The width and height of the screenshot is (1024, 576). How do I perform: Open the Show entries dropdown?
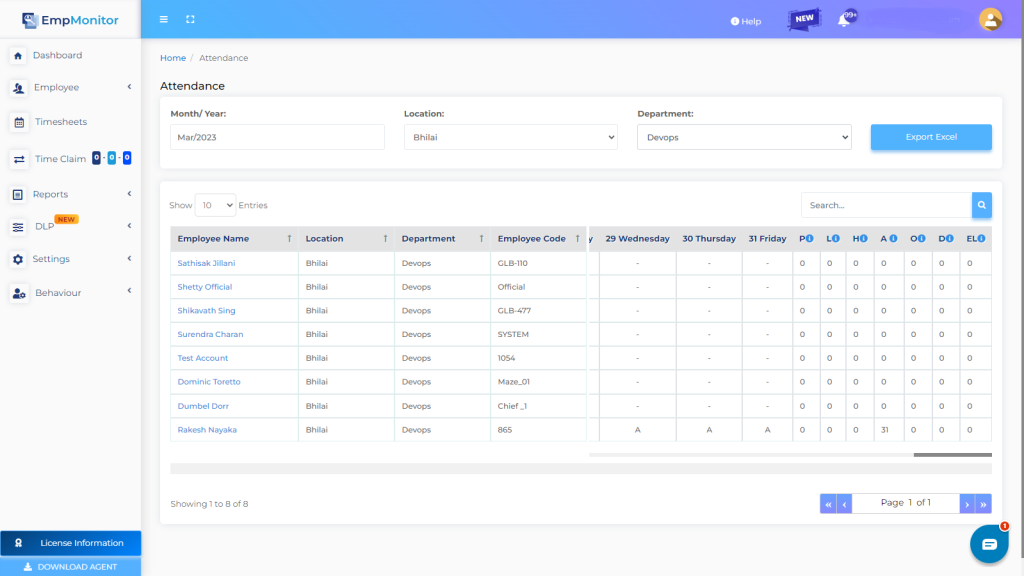pos(215,205)
